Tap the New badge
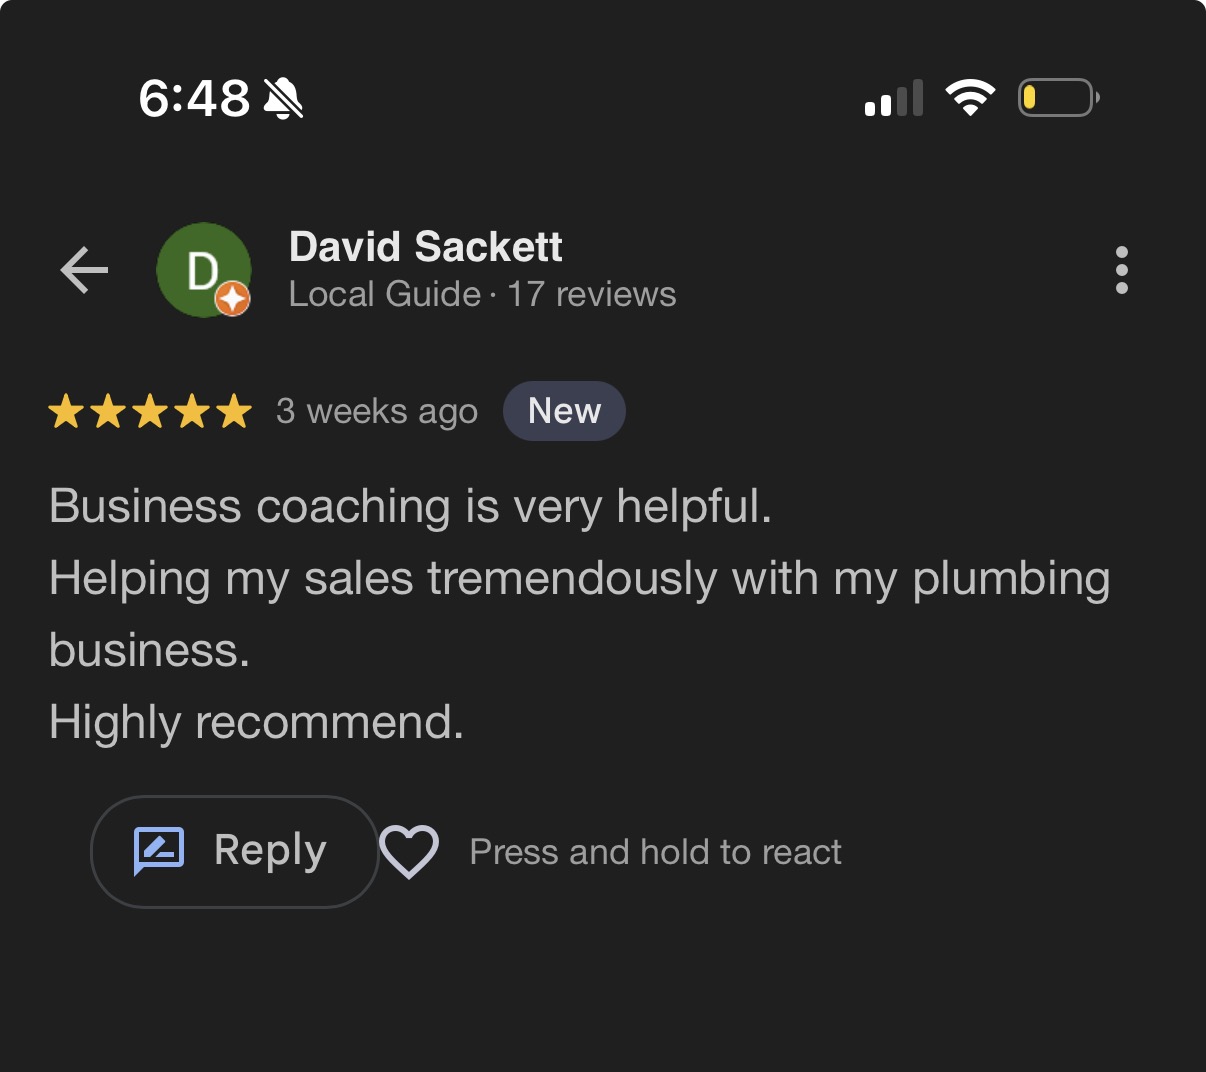The height and width of the screenshot is (1072, 1206). click(x=564, y=411)
